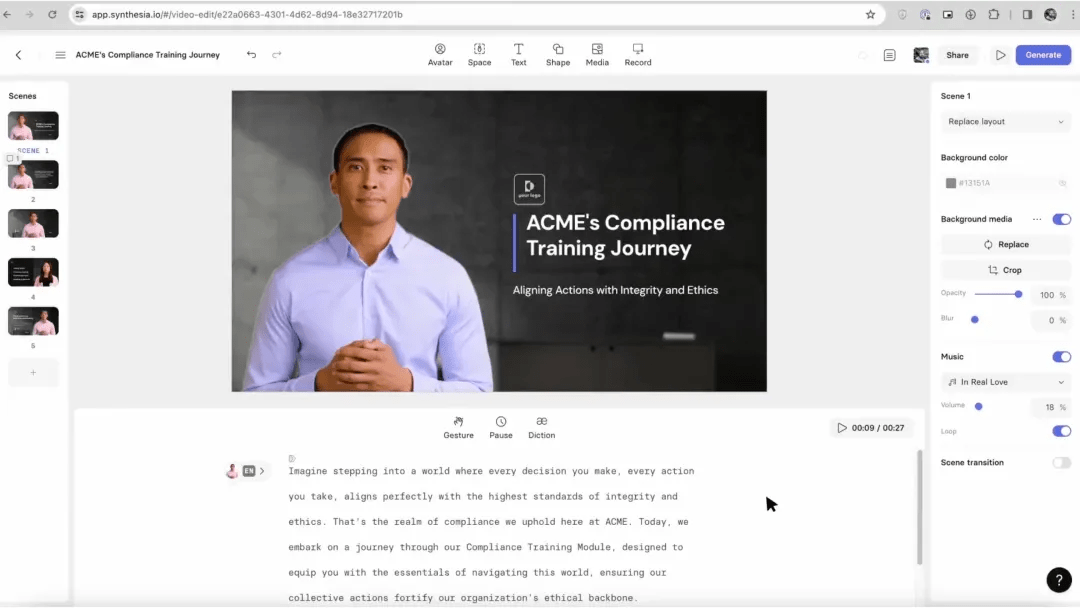Screen dimensions: 1080x608
Task: Enable the Scene transition switch
Action: 1061,463
